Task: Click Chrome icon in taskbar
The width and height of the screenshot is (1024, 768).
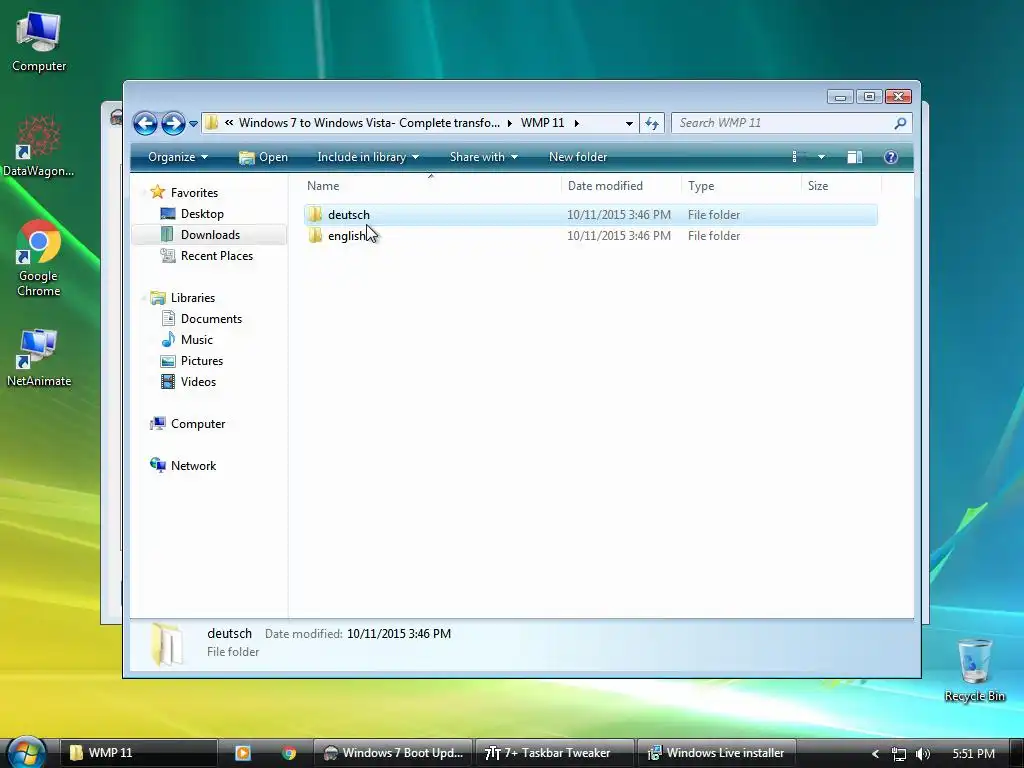Action: pyautogui.click(x=289, y=753)
